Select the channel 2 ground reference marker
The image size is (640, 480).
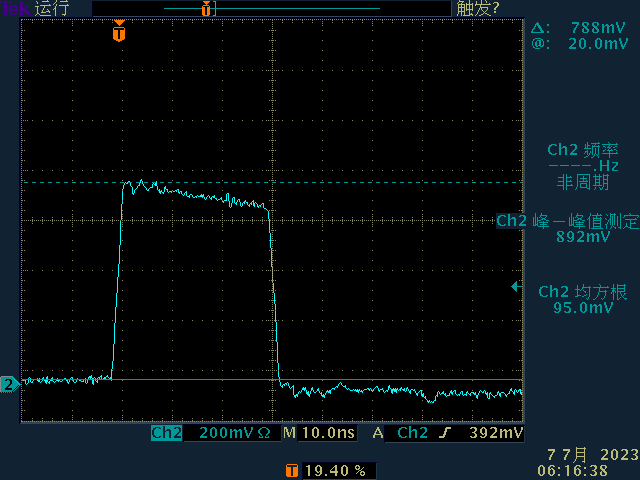pyautogui.click(x=9, y=384)
